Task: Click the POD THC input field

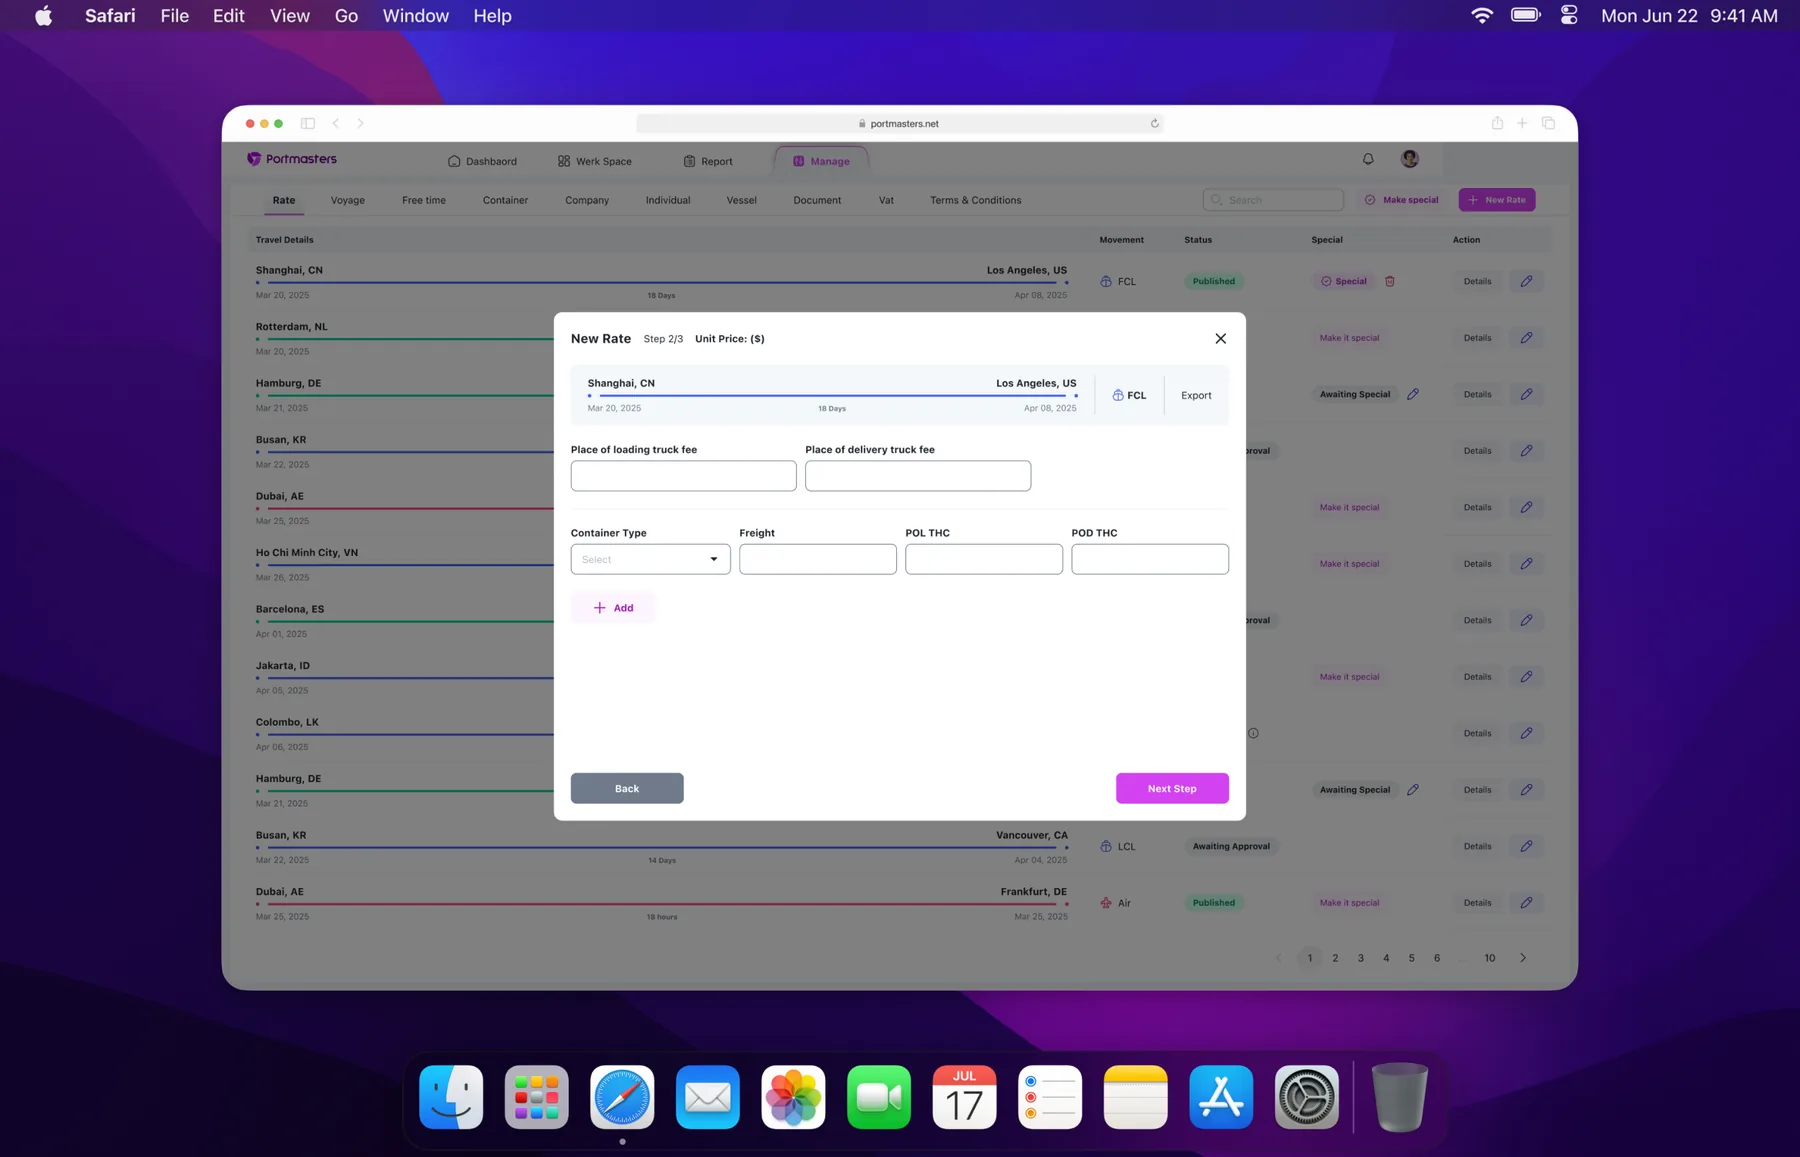Action: (x=1150, y=559)
